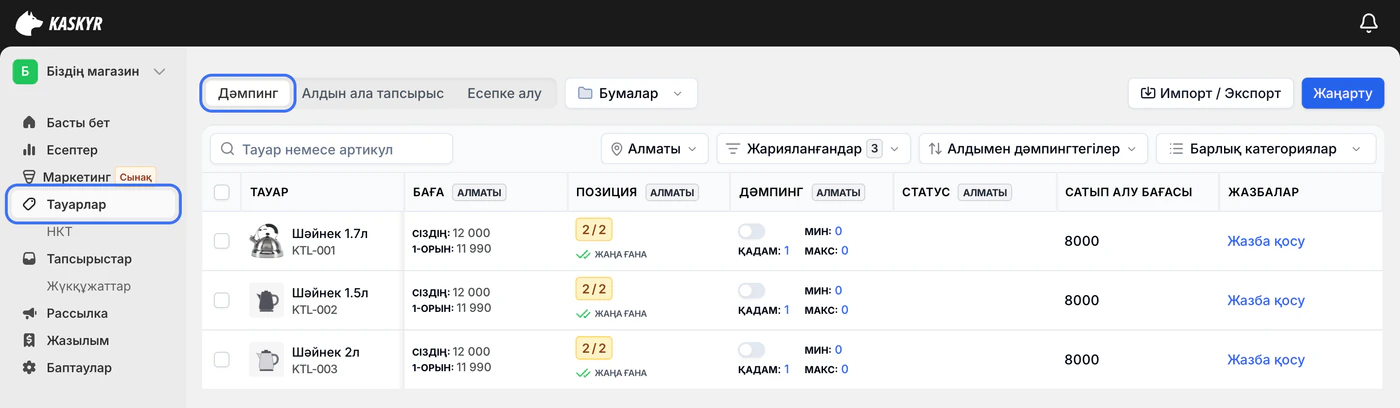
Task: Click МИН value 0 for KTL-002
Action: [838, 290]
